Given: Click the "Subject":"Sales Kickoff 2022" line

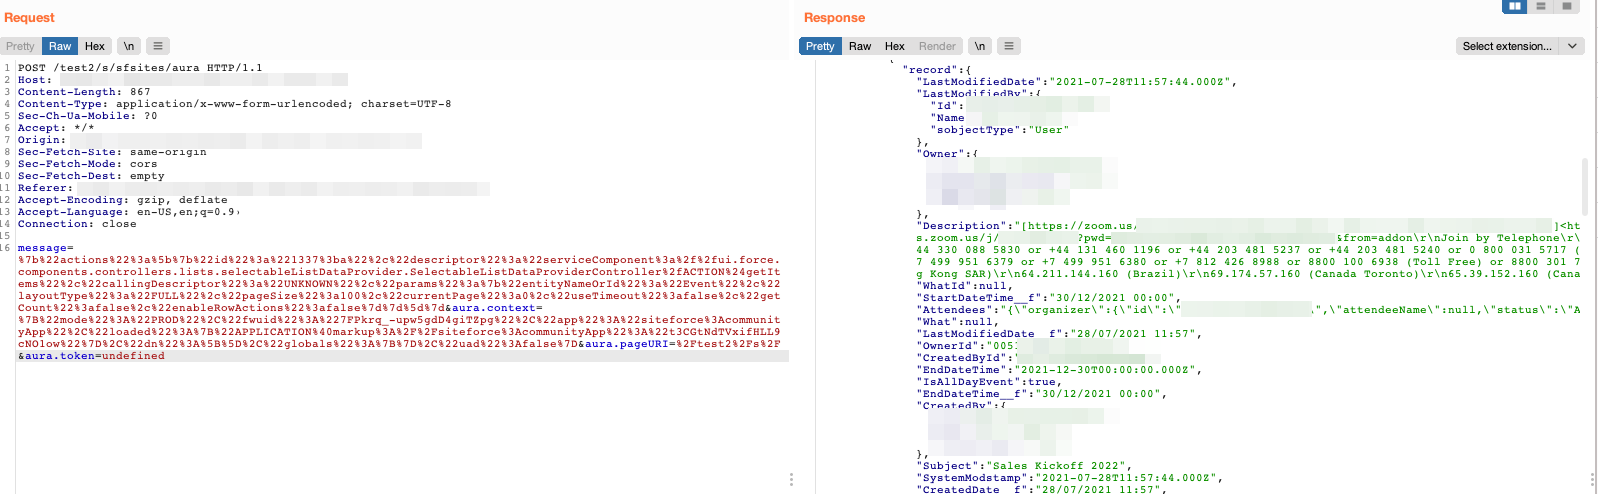Looking at the screenshot, I should tap(1025, 466).
